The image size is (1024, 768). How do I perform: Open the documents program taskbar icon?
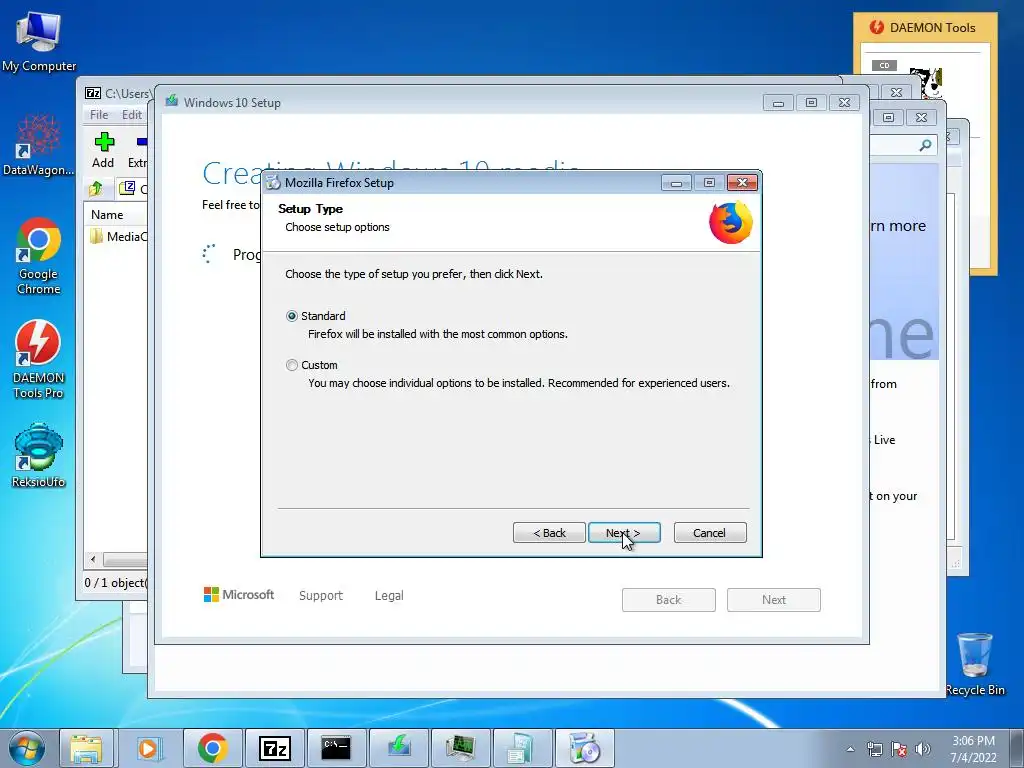[x=522, y=748]
